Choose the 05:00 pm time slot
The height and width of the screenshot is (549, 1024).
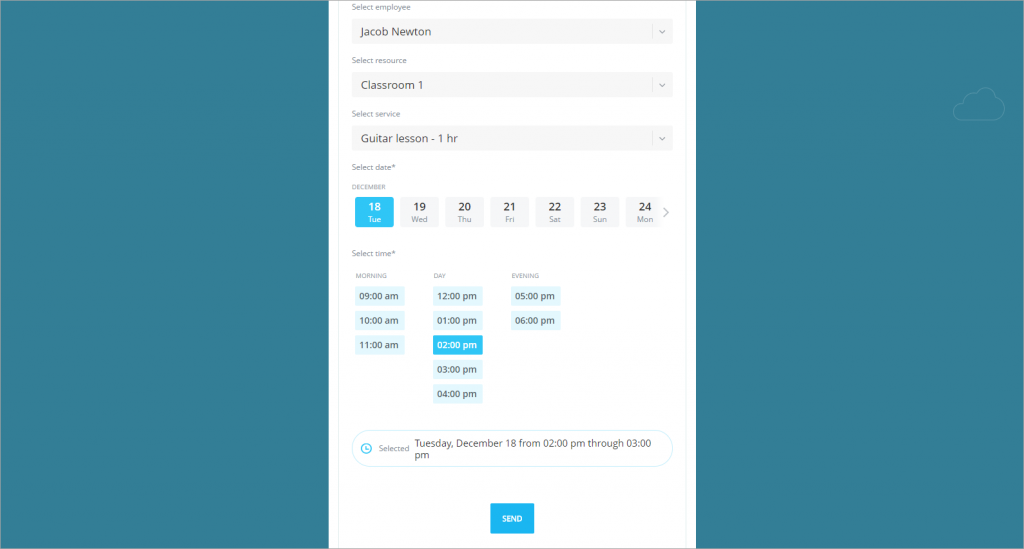(x=536, y=296)
